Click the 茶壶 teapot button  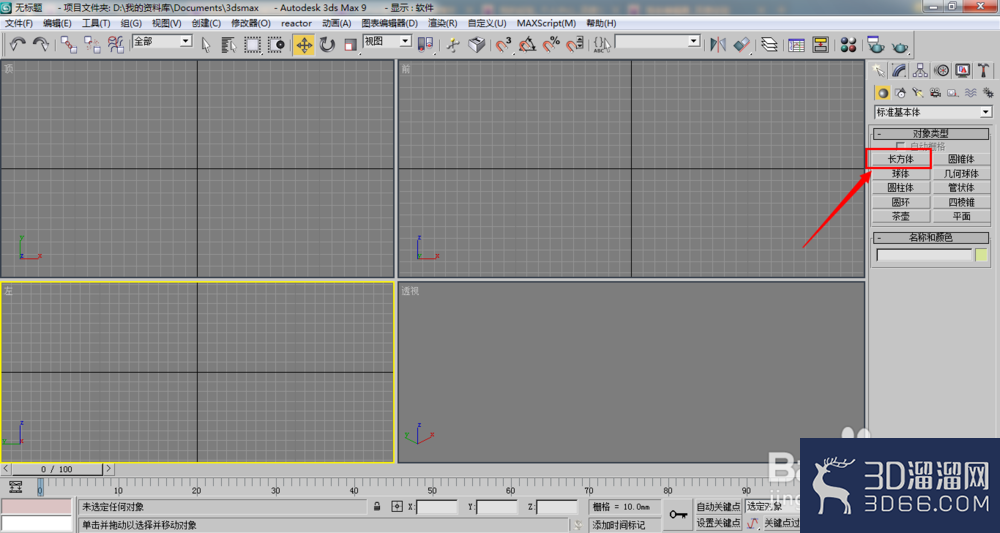tap(901, 217)
